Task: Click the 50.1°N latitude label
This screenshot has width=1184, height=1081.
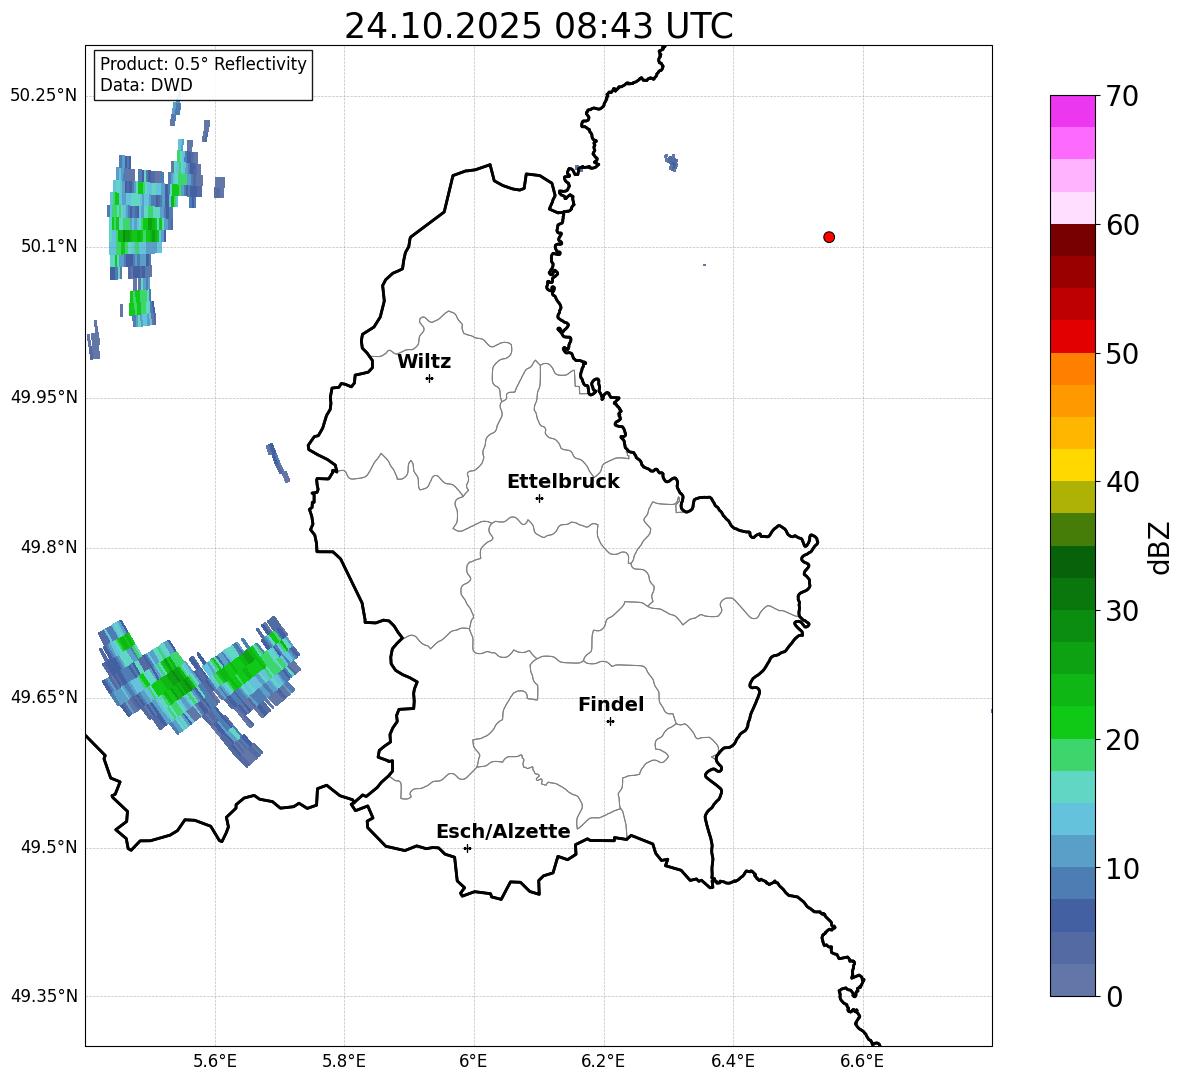Action: [49, 247]
